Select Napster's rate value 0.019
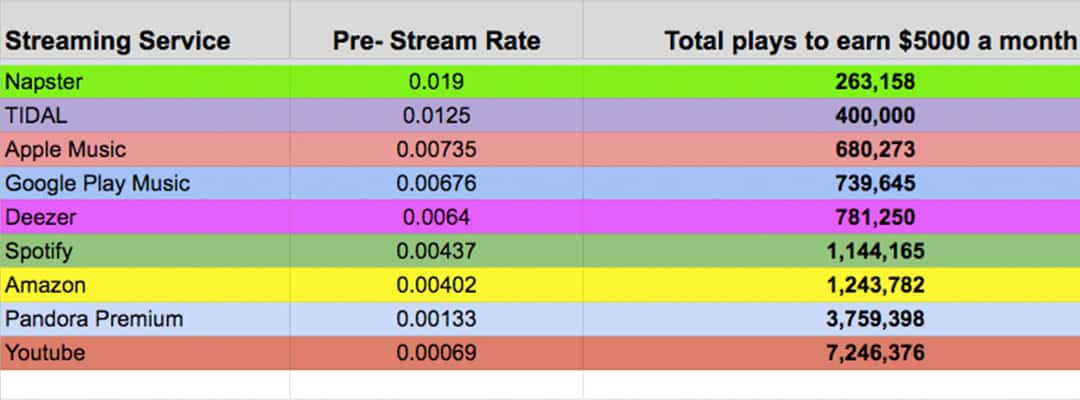Image resolution: width=1080 pixels, height=400 pixels. 436,82
